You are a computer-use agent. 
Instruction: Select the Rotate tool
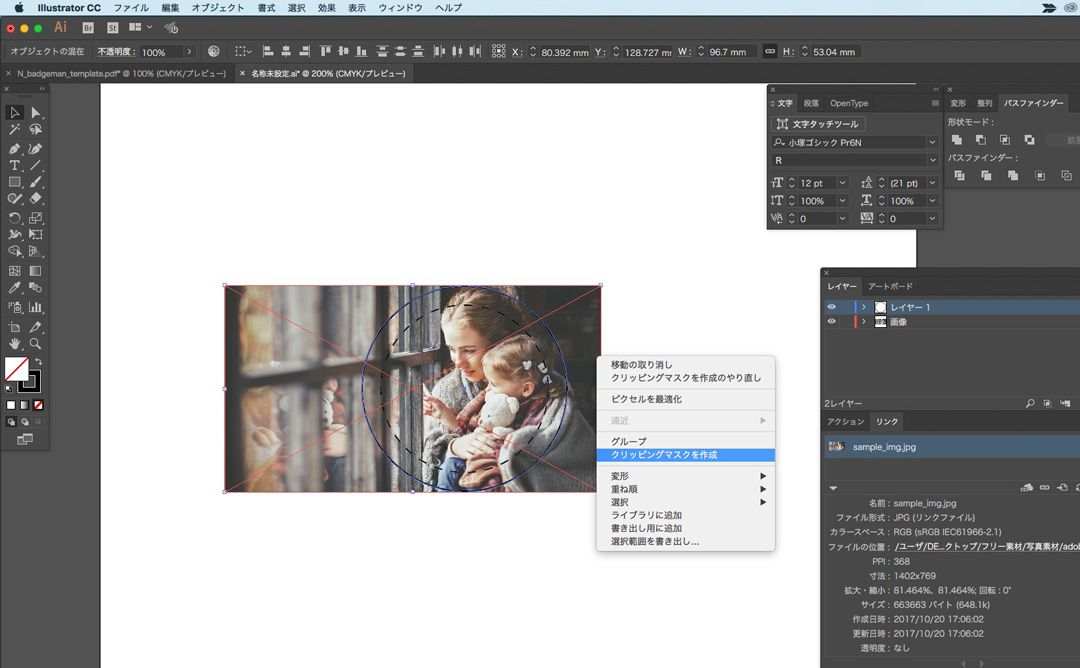coord(15,218)
